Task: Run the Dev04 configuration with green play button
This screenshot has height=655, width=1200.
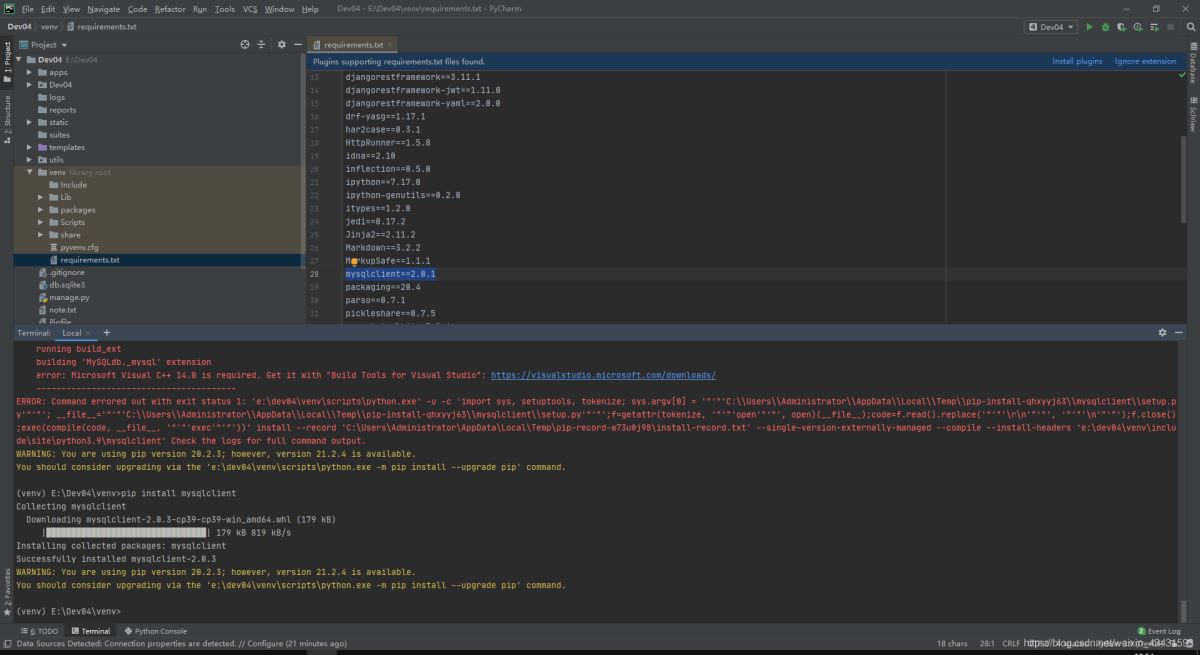Action: pyautogui.click(x=1090, y=27)
